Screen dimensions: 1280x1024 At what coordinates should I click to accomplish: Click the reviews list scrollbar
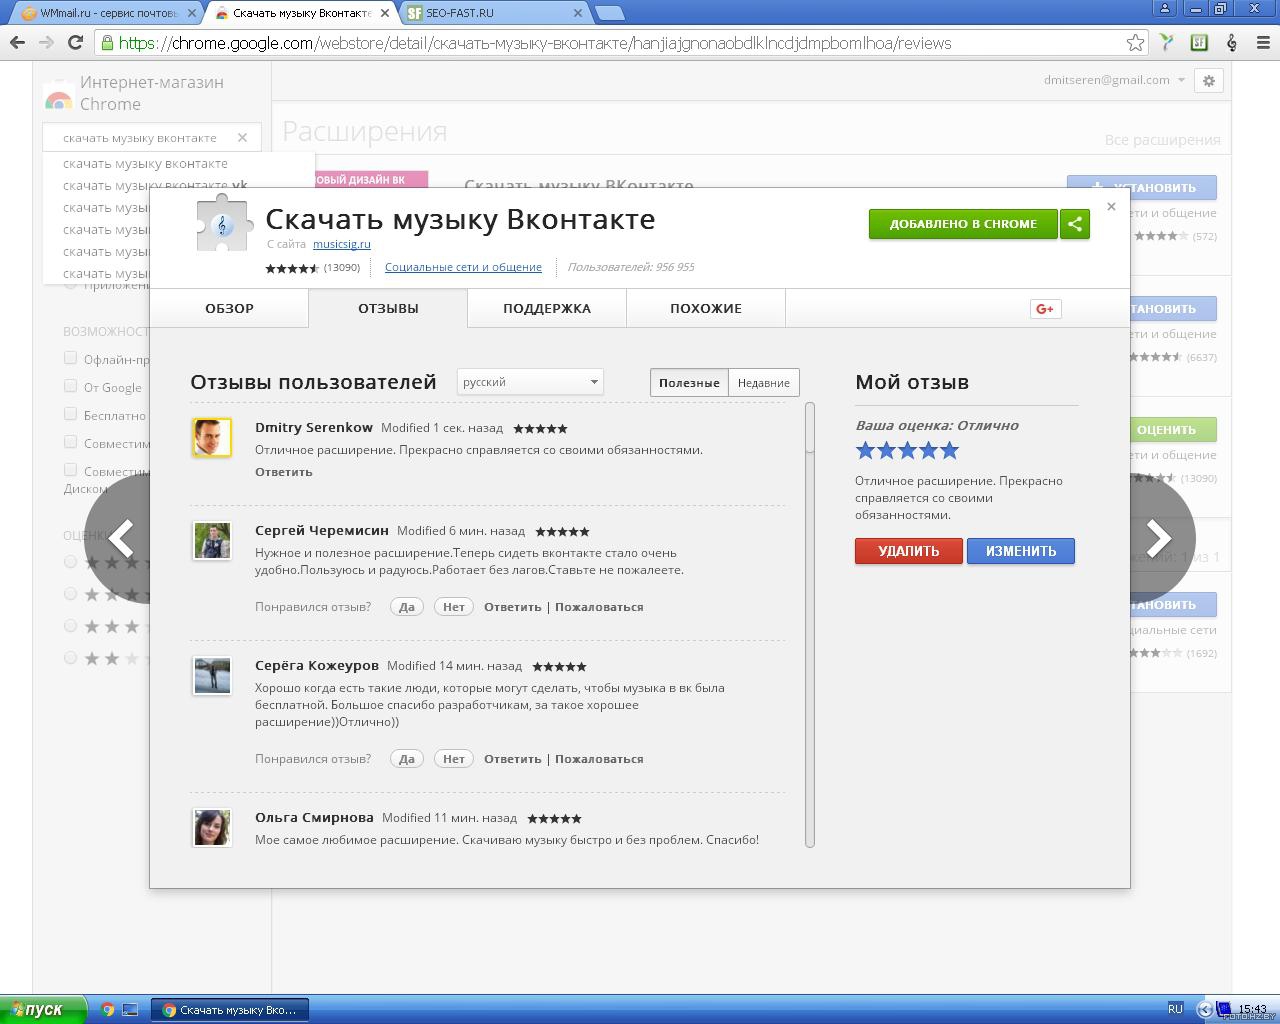[810, 625]
